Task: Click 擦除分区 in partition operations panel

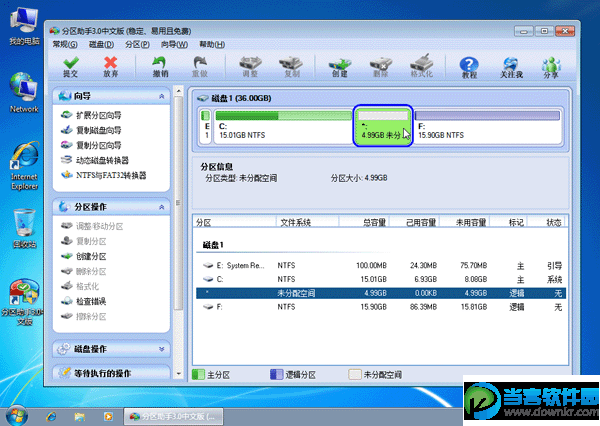Action: click(x=83, y=317)
